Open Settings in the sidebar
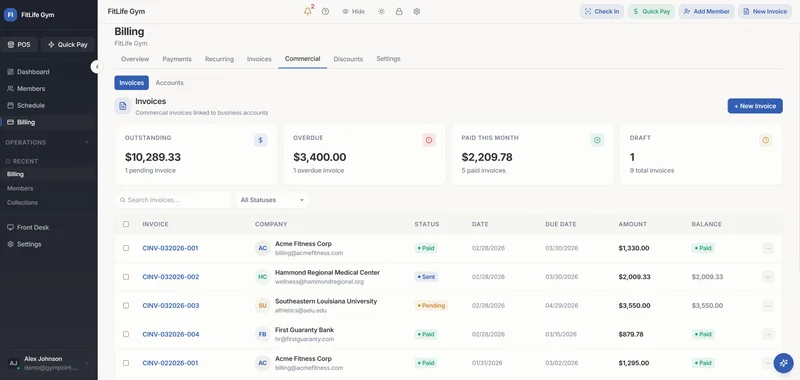This screenshot has height=380, width=800. [48, 244]
